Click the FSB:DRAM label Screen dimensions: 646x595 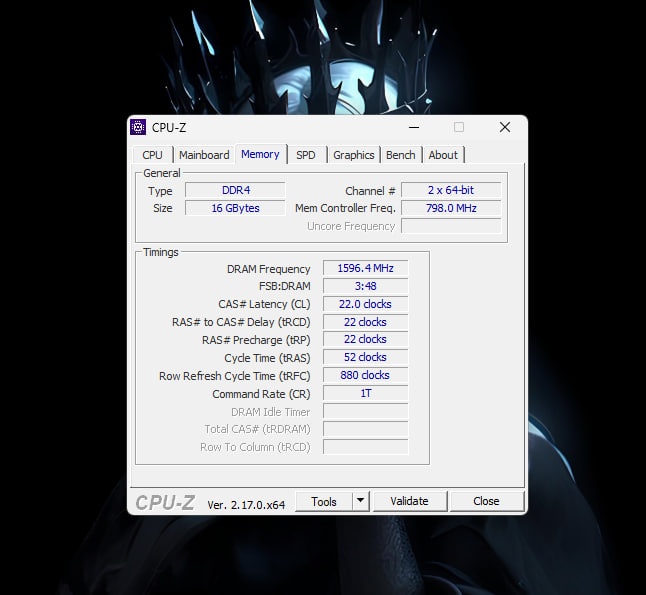284,286
